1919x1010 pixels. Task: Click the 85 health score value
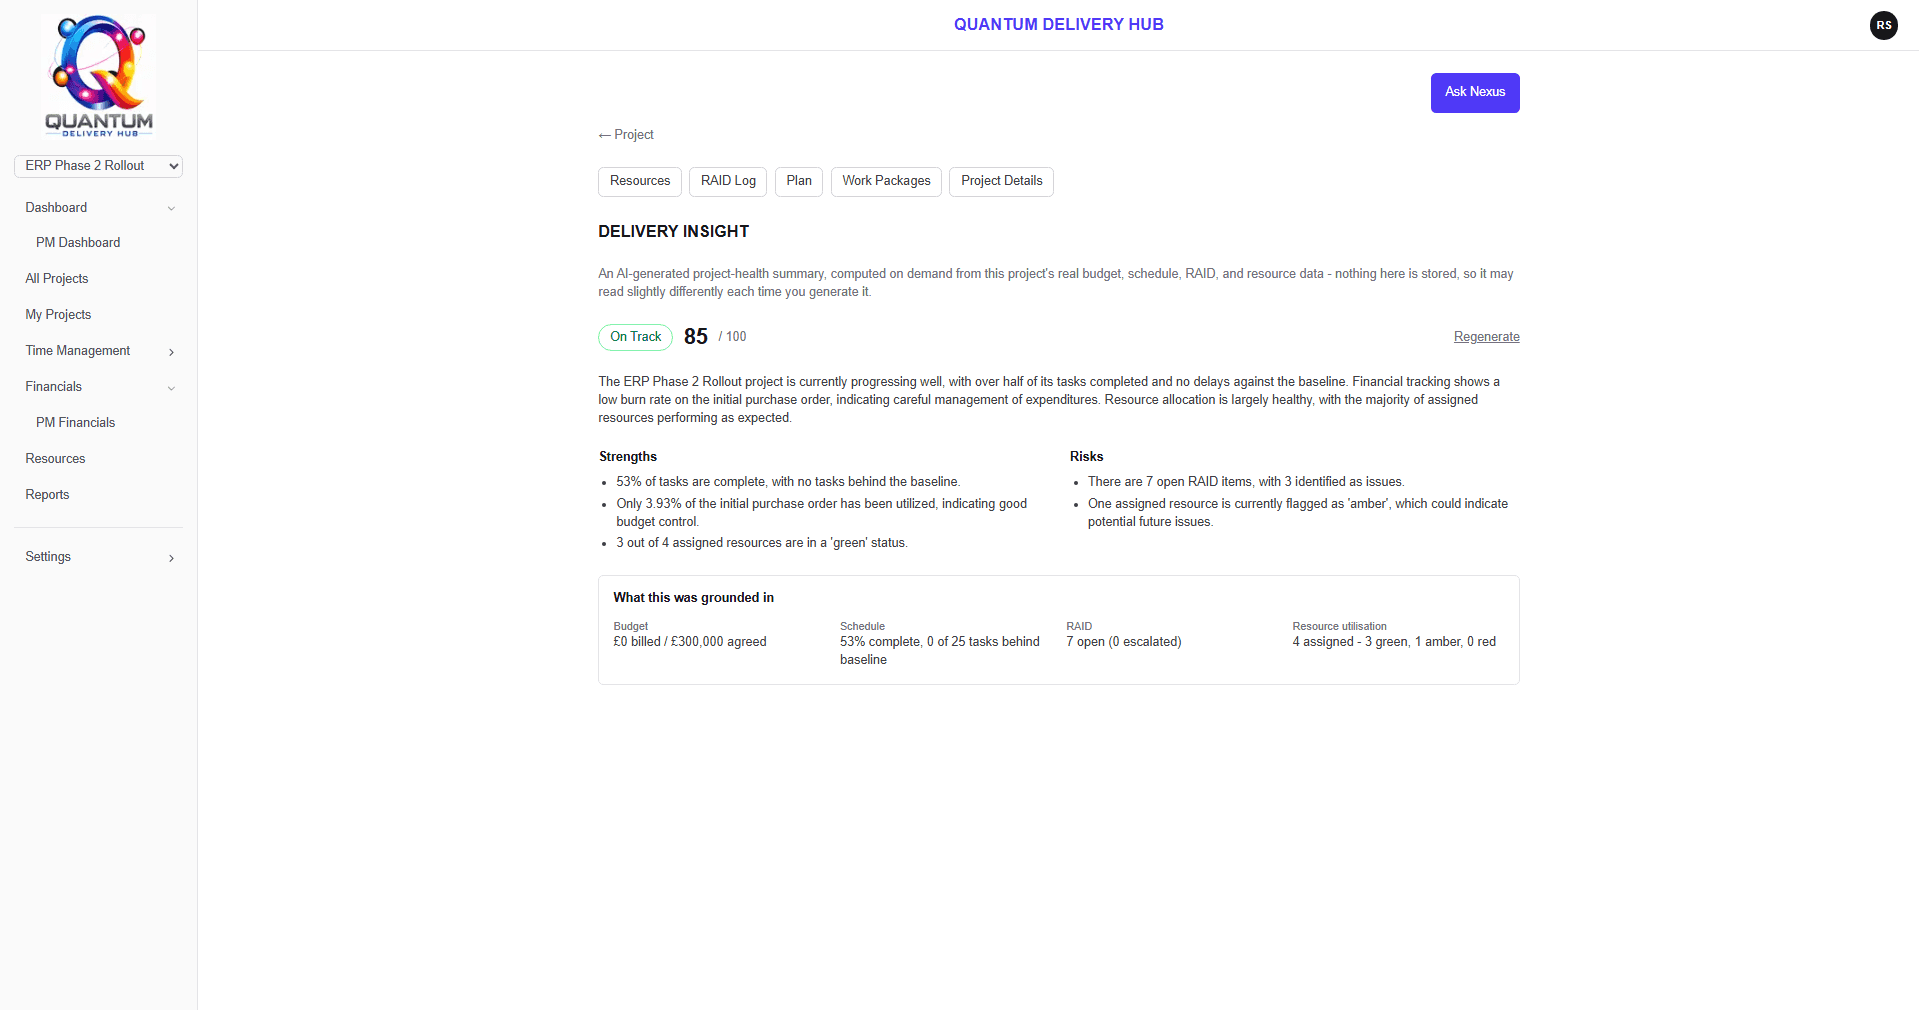(696, 337)
